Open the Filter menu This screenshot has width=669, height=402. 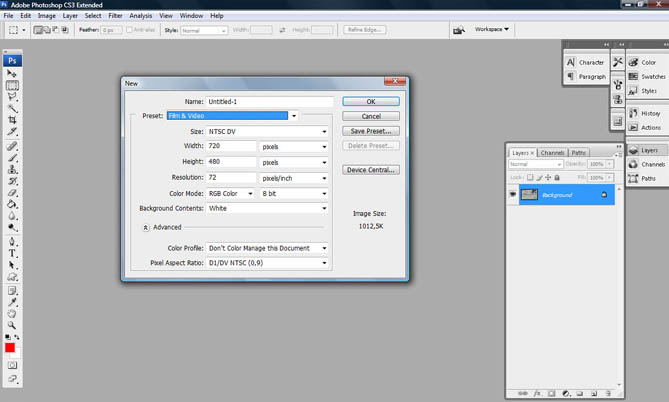(115, 16)
